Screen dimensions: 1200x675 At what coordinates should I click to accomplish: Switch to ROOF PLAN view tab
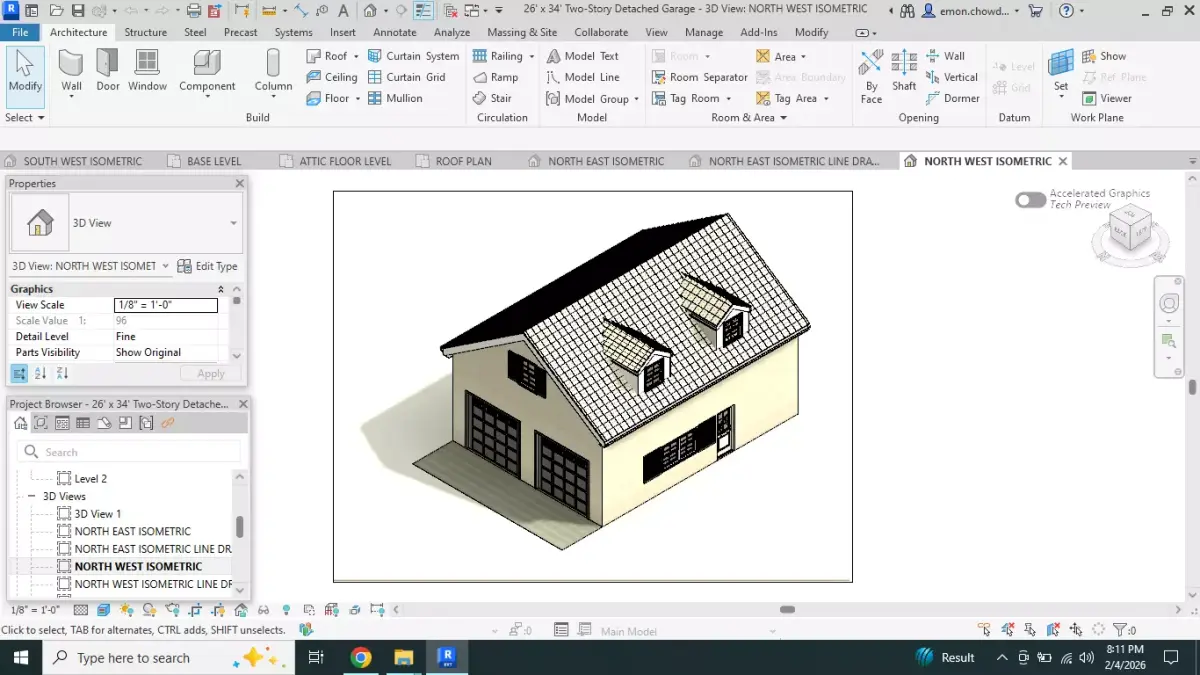(x=463, y=161)
